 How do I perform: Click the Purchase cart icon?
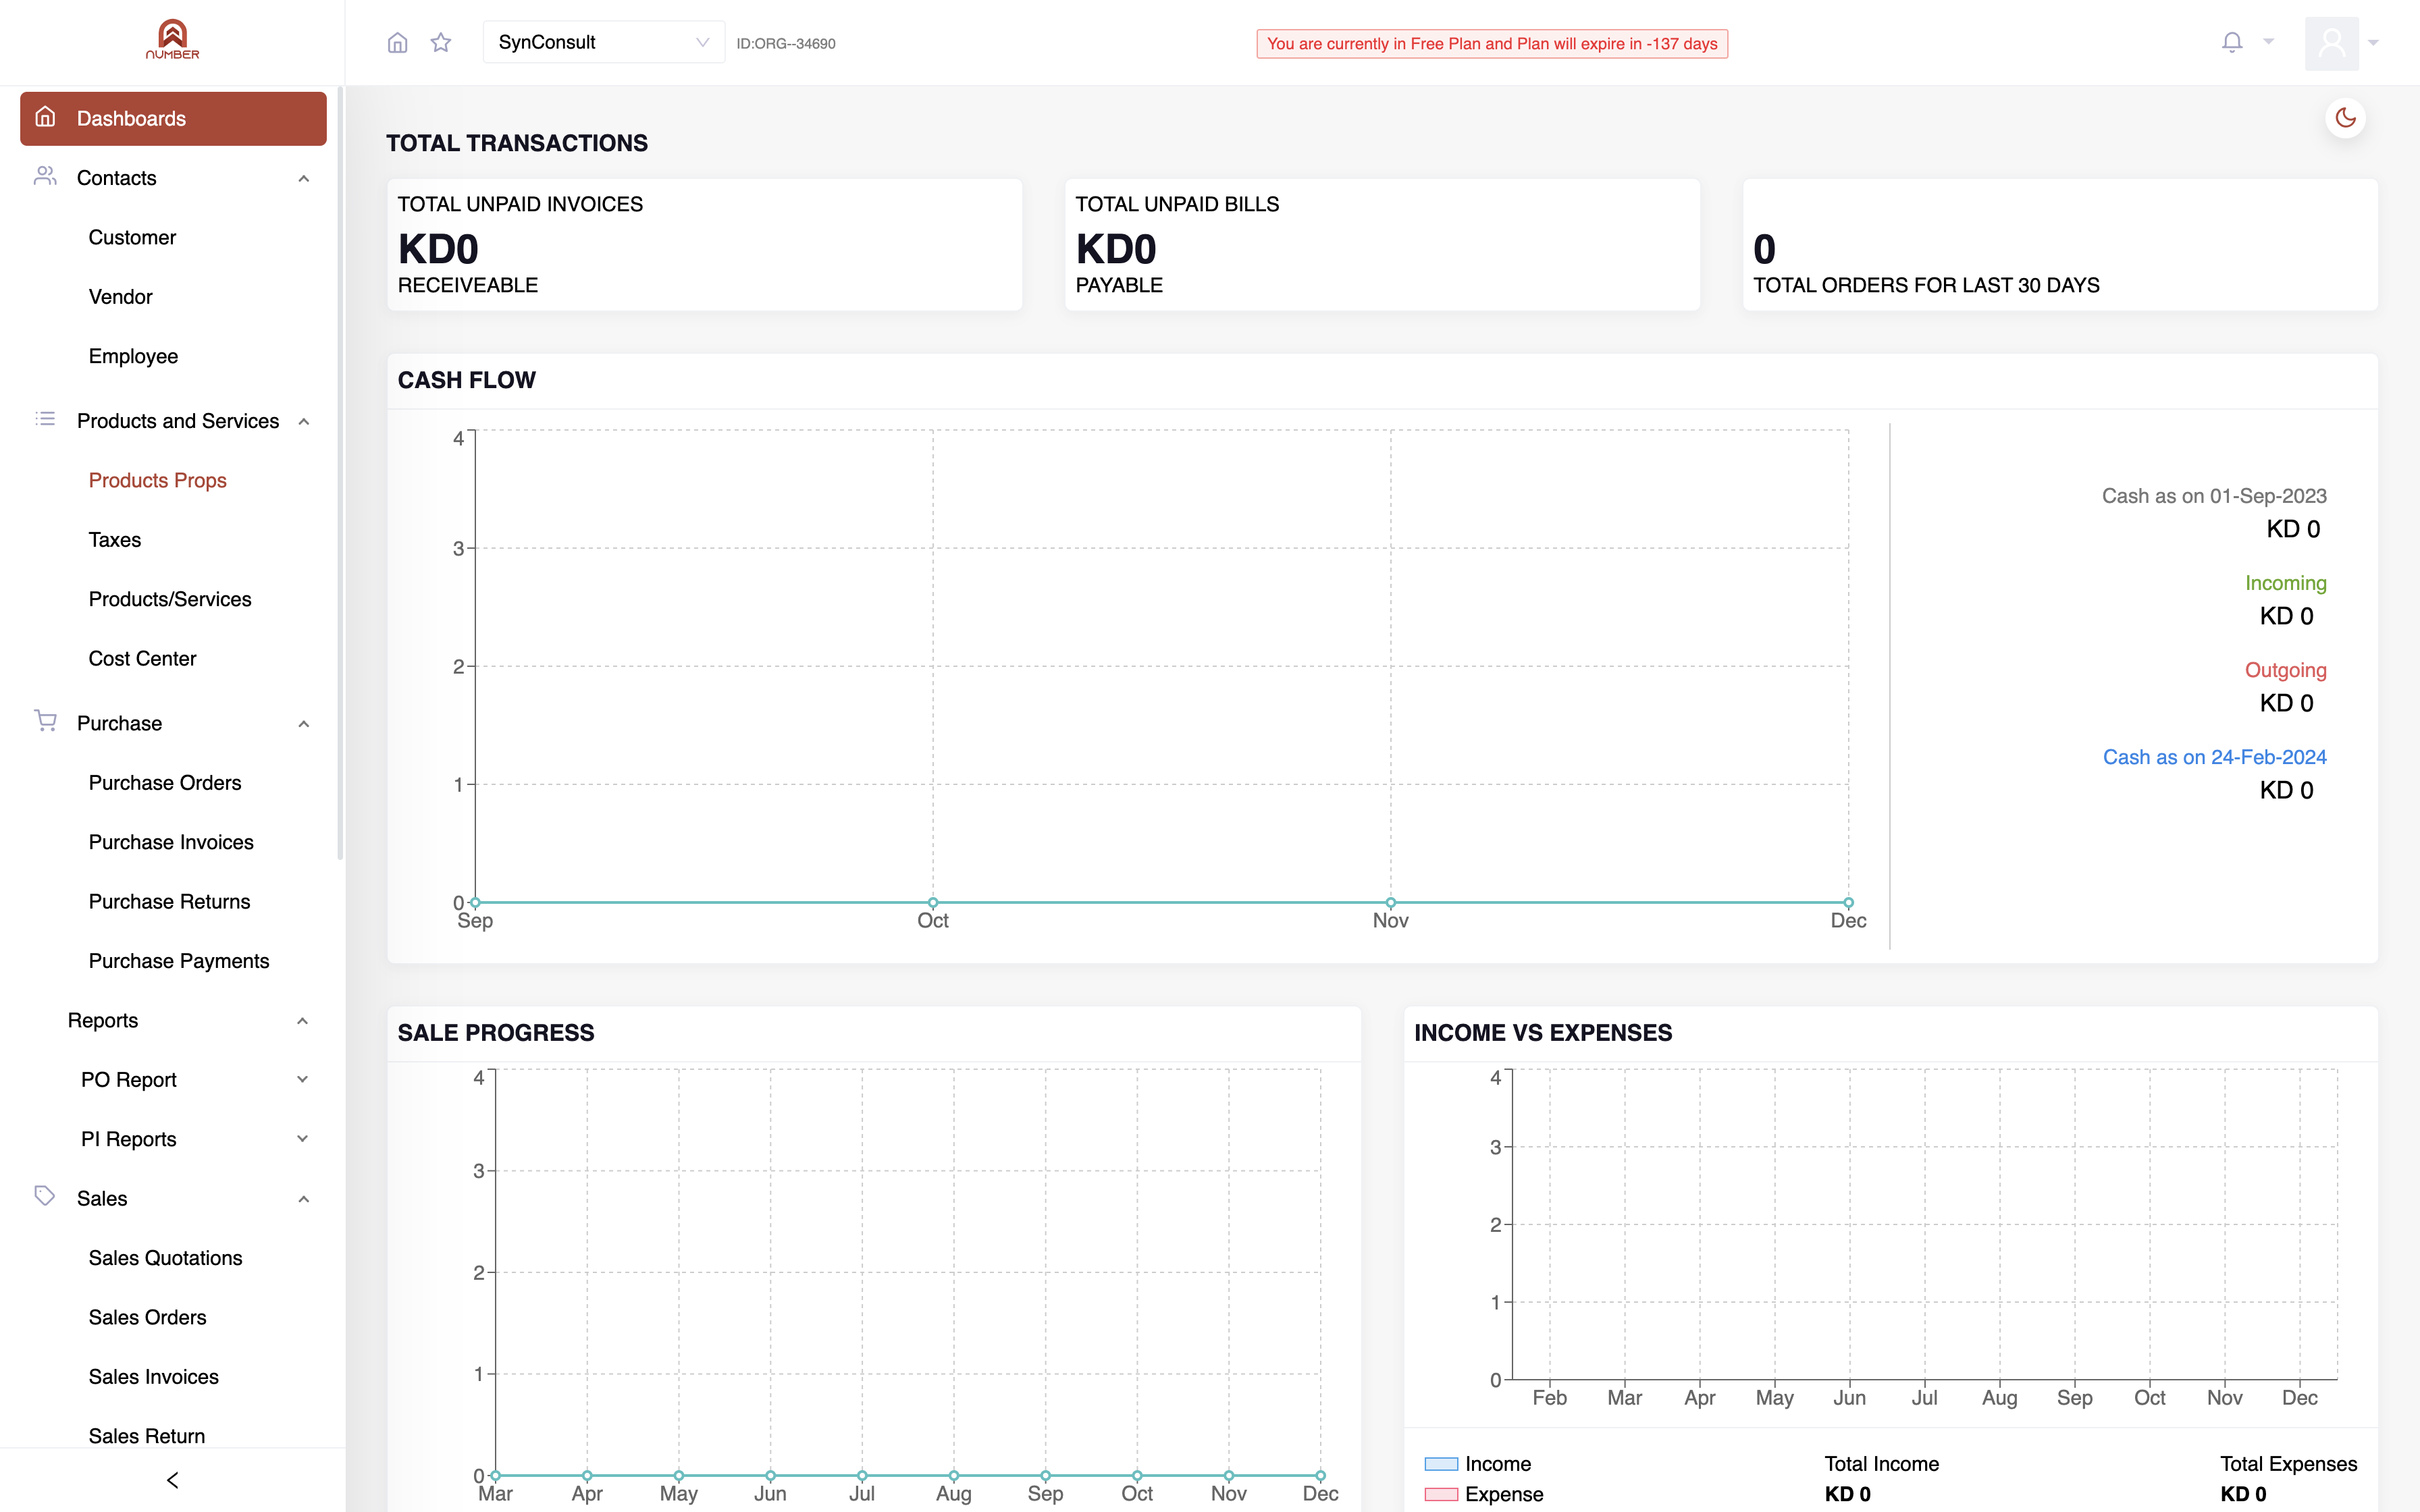click(x=45, y=721)
